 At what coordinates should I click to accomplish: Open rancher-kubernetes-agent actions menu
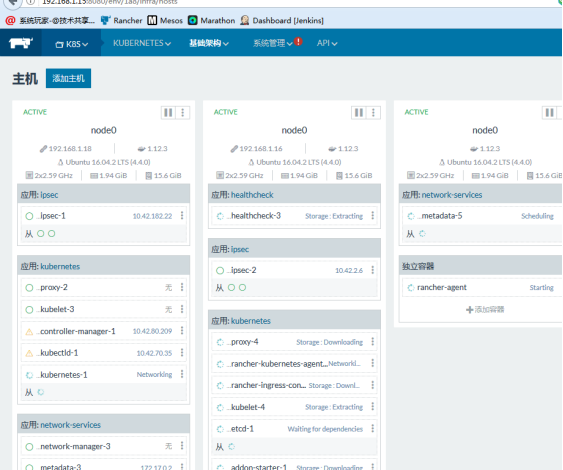tap(373, 363)
